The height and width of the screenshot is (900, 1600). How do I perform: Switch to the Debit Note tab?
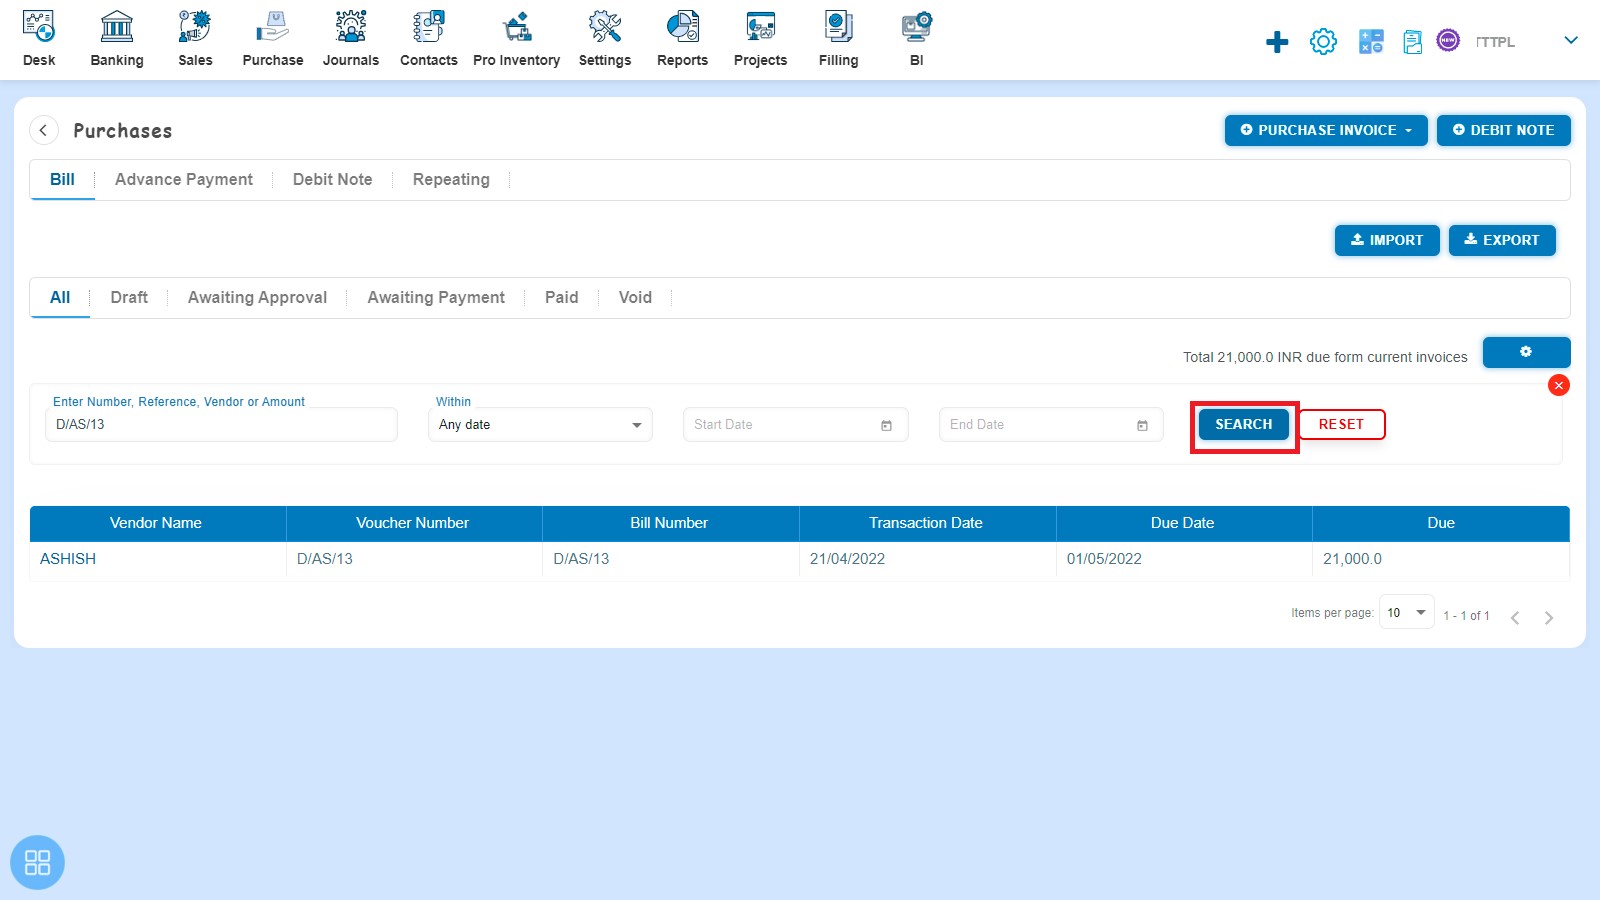coord(333,180)
